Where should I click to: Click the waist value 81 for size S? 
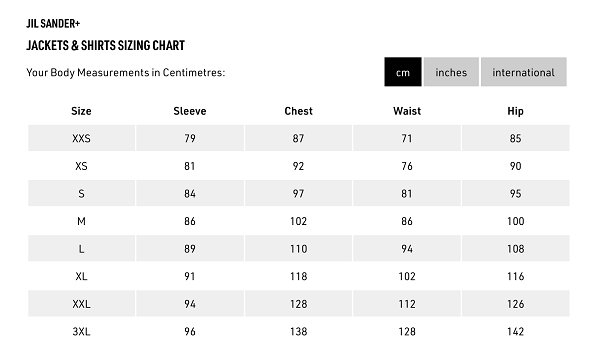tap(407, 194)
